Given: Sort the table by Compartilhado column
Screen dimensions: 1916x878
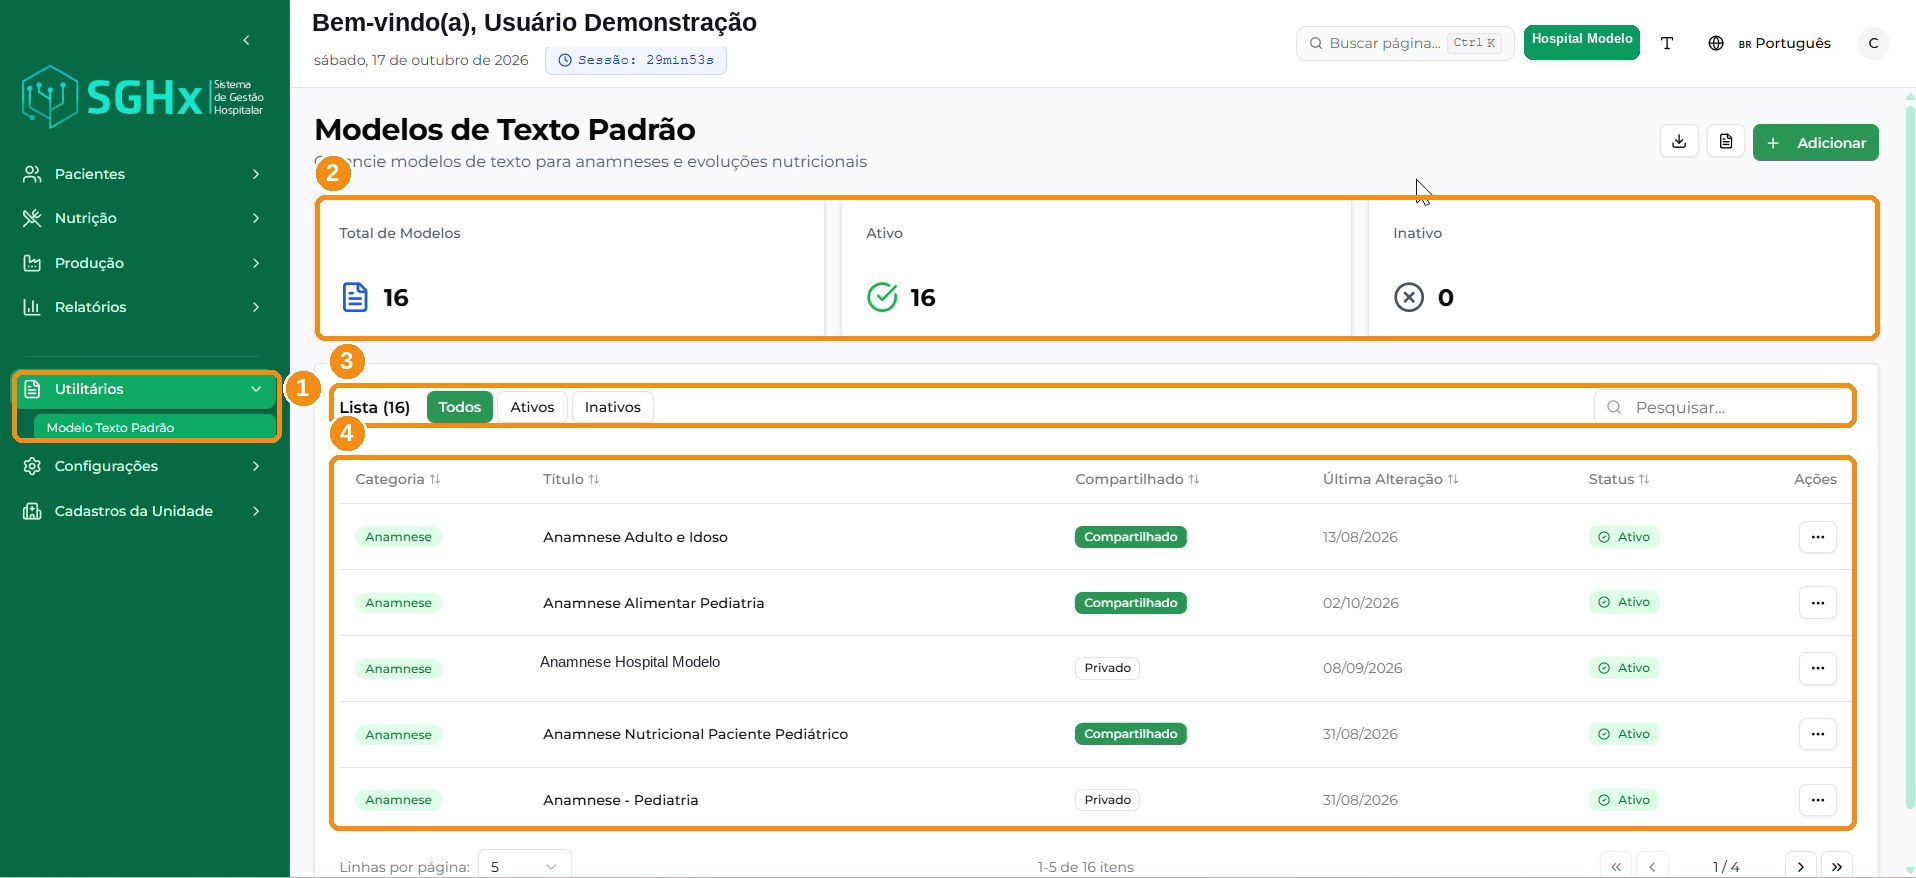Looking at the screenshot, I should 1137,479.
